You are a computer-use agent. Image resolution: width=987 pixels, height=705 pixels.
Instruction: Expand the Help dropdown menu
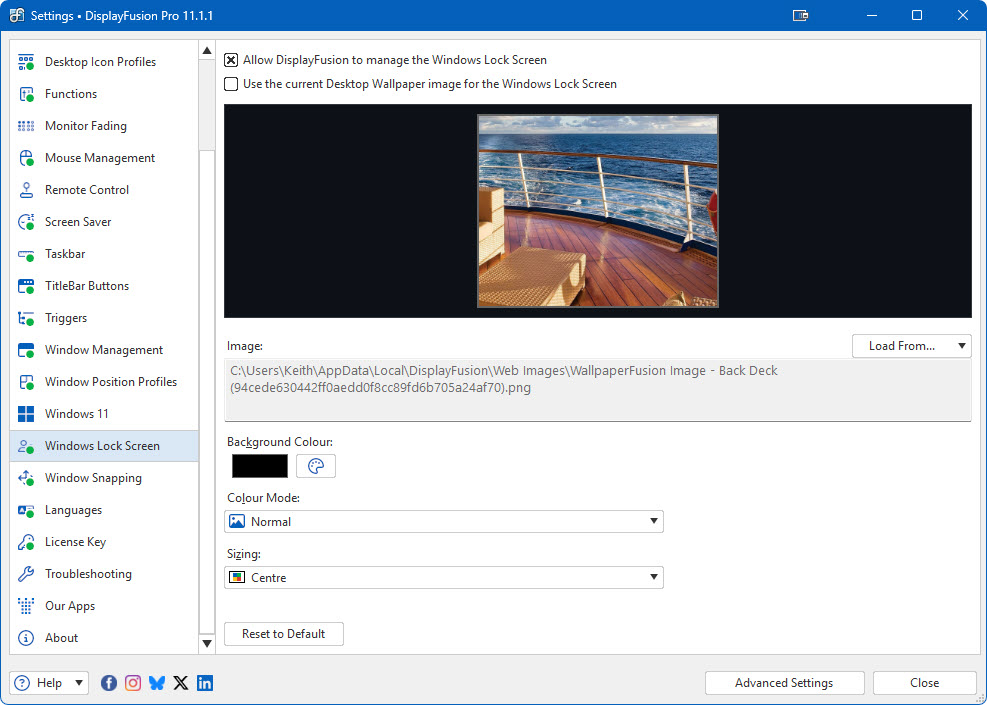49,683
